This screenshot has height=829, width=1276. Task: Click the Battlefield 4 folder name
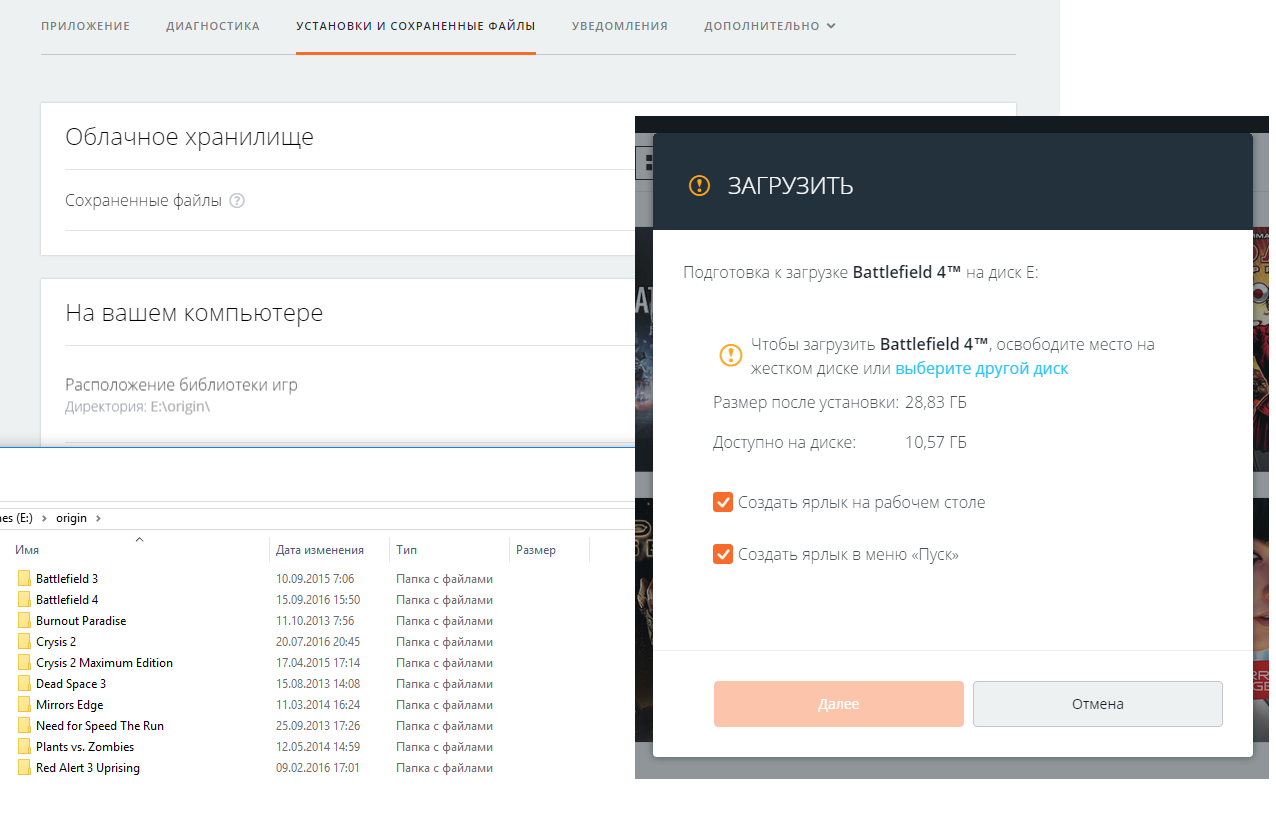point(67,599)
